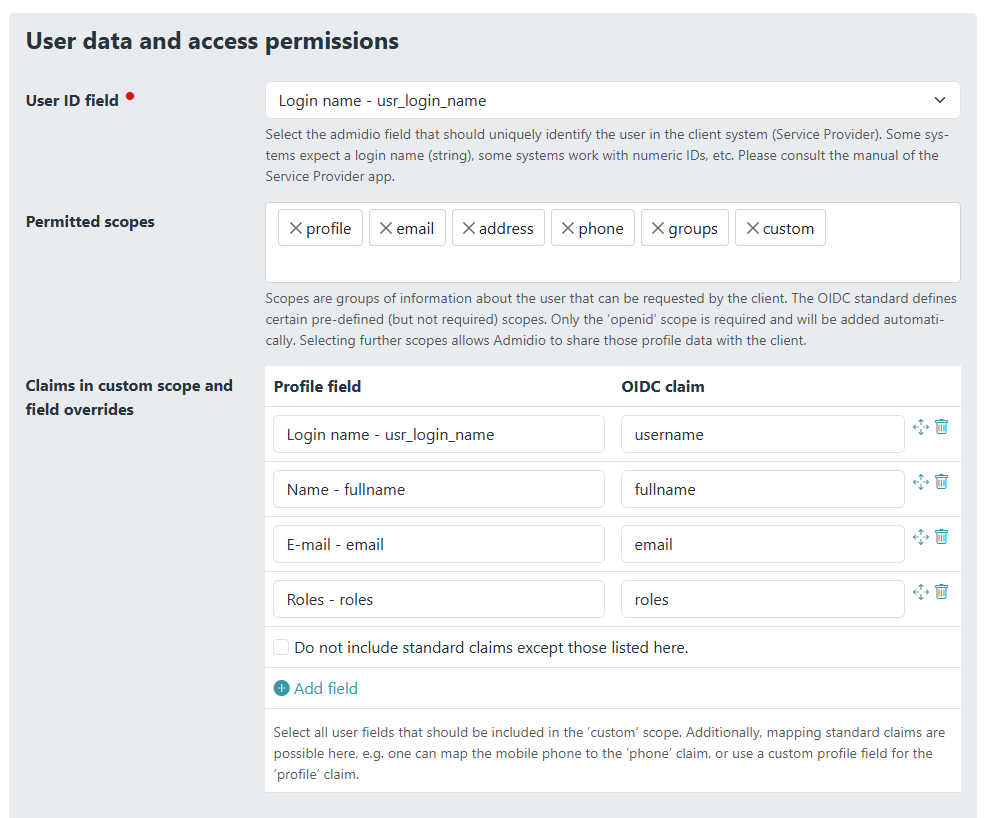Image resolution: width=993 pixels, height=818 pixels.
Task: Remove the email scope tag
Action: (x=385, y=229)
